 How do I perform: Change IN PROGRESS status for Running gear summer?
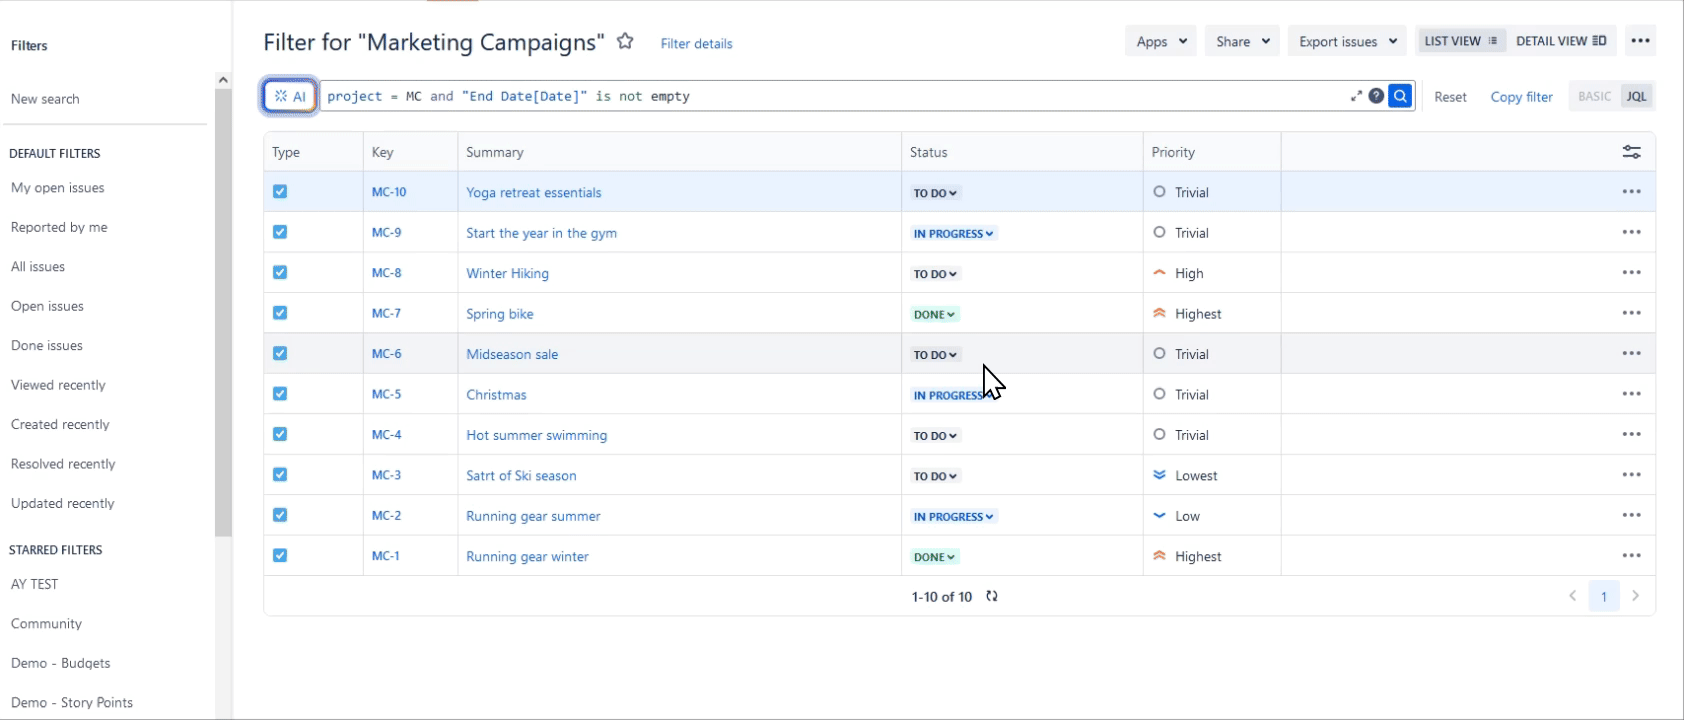953,517
